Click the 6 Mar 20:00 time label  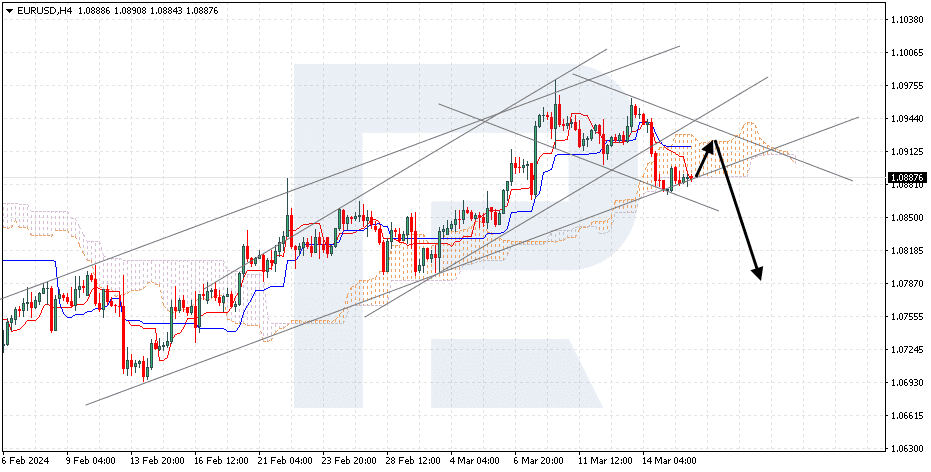(538, 461)
